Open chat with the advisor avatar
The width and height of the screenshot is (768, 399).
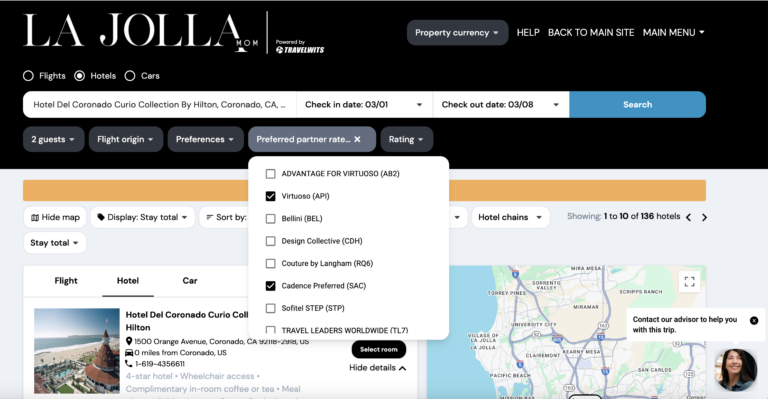pyautogui.click(x=736, y=370)
